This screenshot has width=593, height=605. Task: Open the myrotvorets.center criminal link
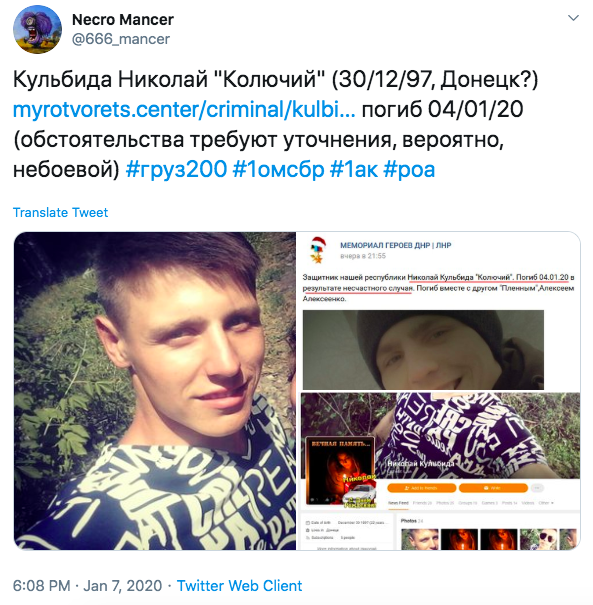point(184,109)
